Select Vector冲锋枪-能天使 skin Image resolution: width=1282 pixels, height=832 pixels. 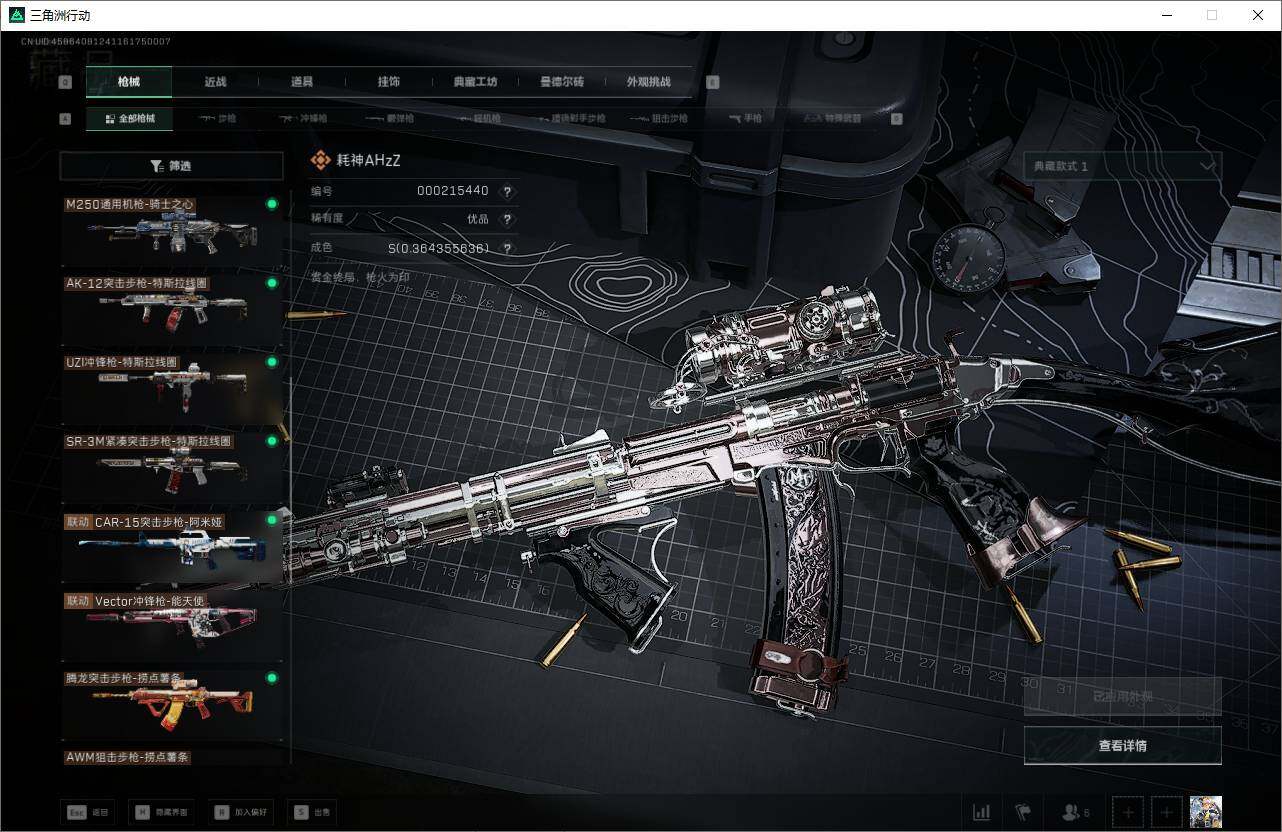coord(172,626)
